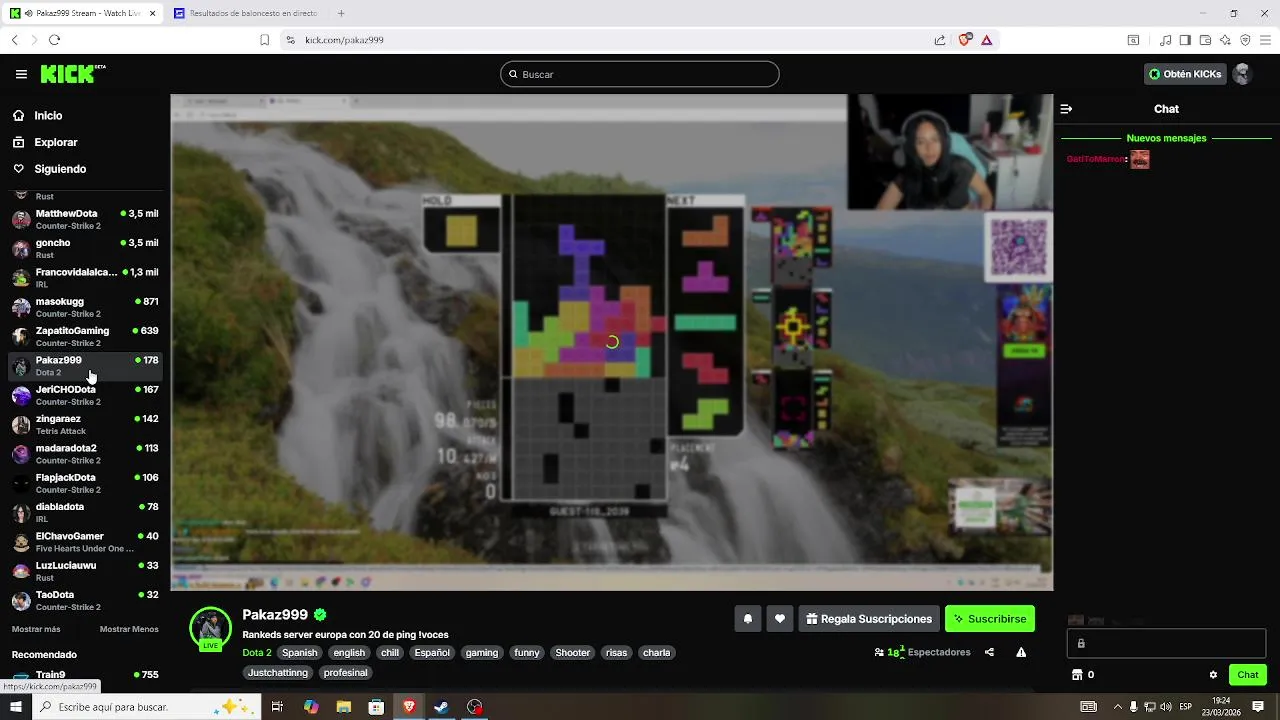1280x720 pixels.
Task: Click the green Chat send button
Action: (1247, 675)
